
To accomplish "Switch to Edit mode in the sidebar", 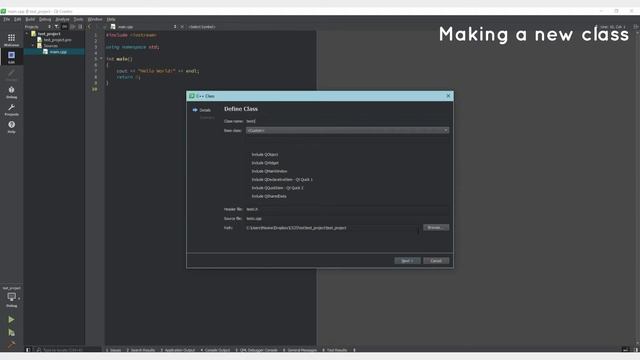I will (11, 57).
